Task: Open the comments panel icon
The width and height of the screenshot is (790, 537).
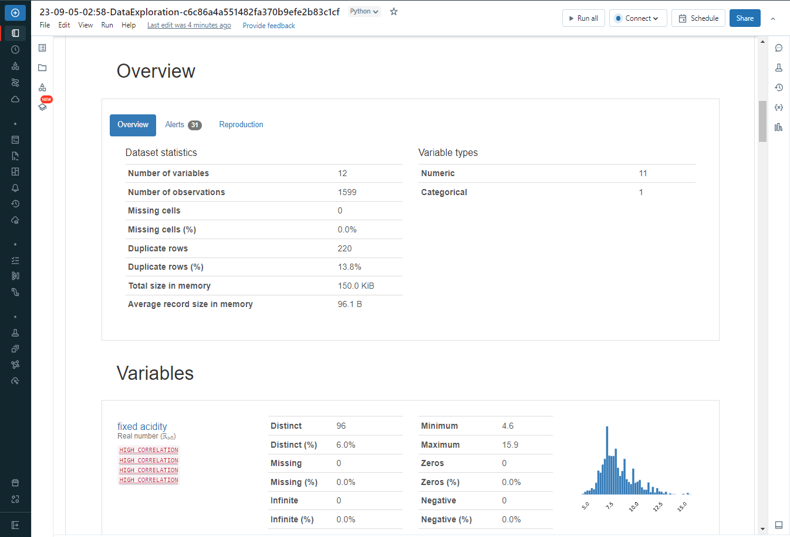Action: click(779, 48)
